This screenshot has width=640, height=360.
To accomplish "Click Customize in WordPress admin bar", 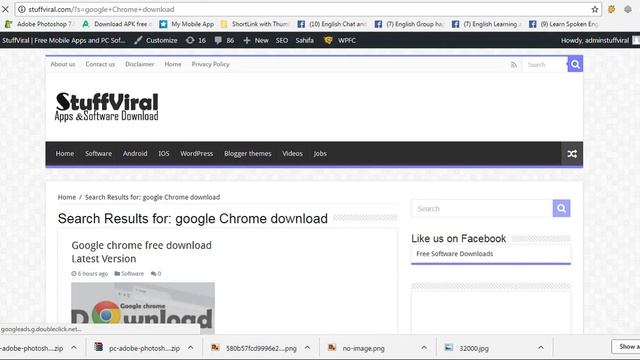I will (156, 40).
